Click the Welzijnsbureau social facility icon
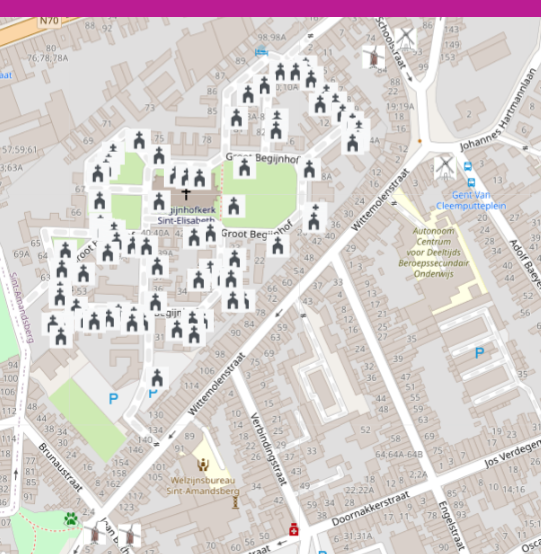541x554 pixels. [x=203, y=465]
